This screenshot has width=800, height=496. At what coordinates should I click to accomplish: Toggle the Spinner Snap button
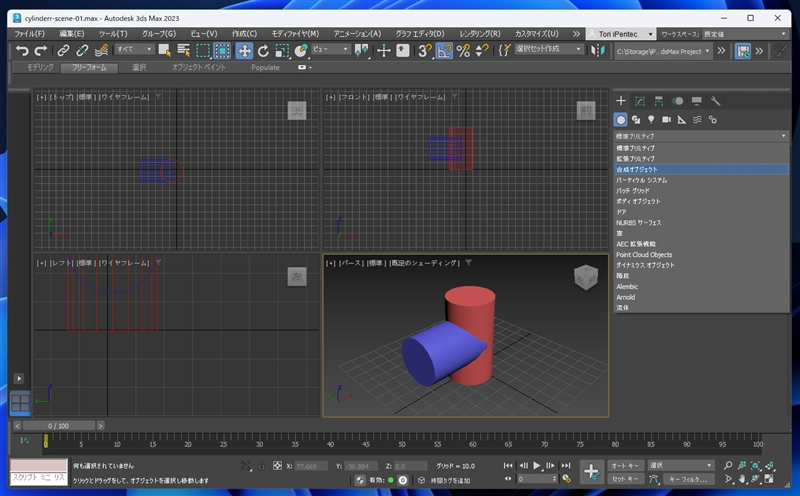(x=482, y=51)
